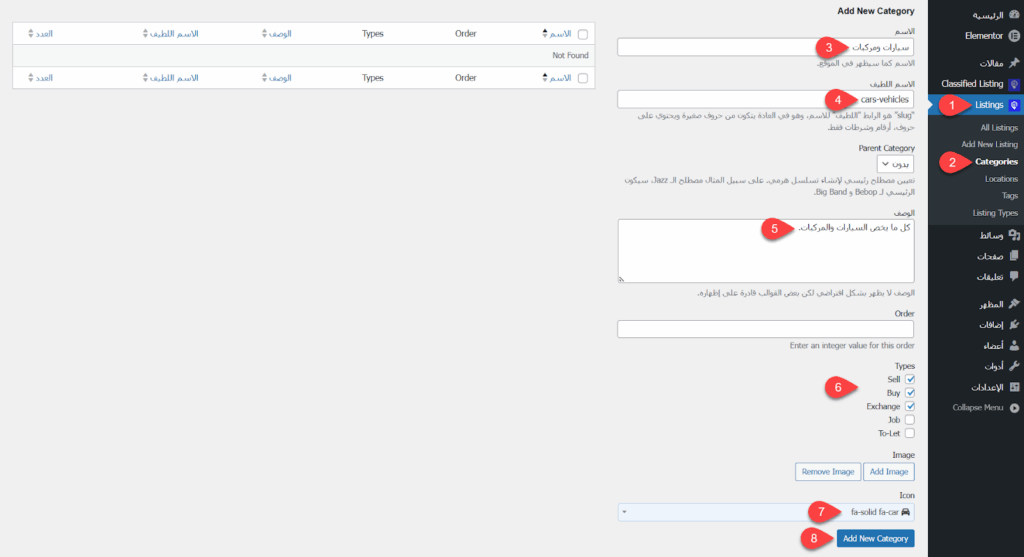
Task: Enable the Job type checkbox
Action: (x=909, y=420)
